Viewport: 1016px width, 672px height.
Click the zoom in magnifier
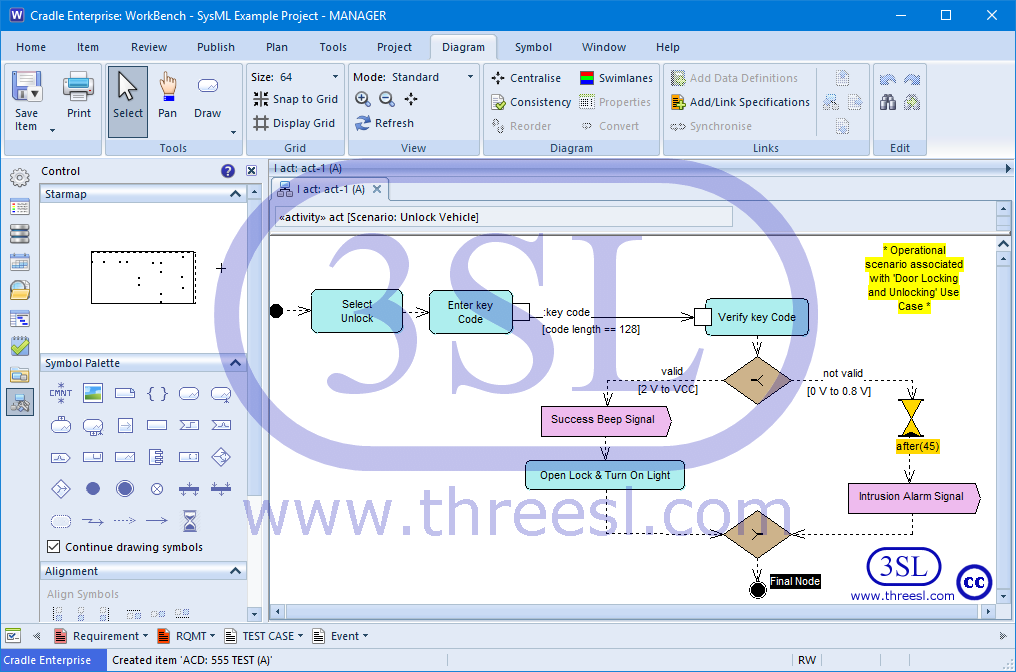point(363,99)
